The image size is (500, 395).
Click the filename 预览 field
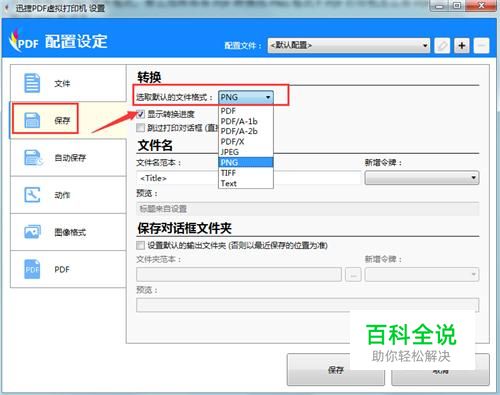pyautogui.click(x=308, y=209)
